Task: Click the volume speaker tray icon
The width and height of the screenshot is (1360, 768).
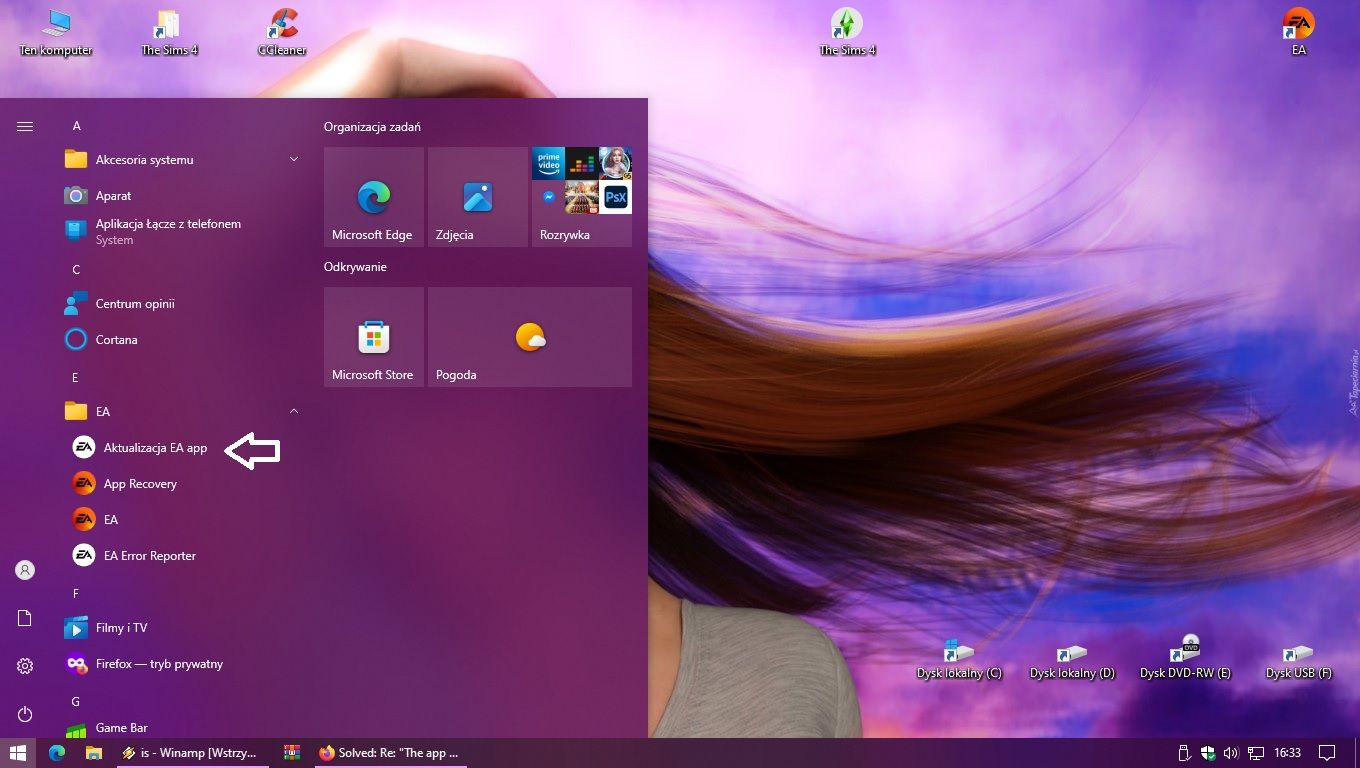Action: 1231,753
